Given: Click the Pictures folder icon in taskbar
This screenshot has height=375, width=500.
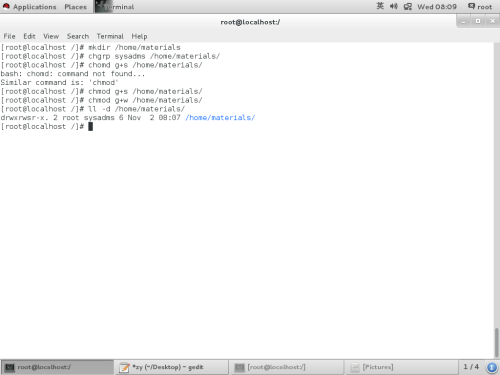Looking at the screenshot, I should (355, 367).
